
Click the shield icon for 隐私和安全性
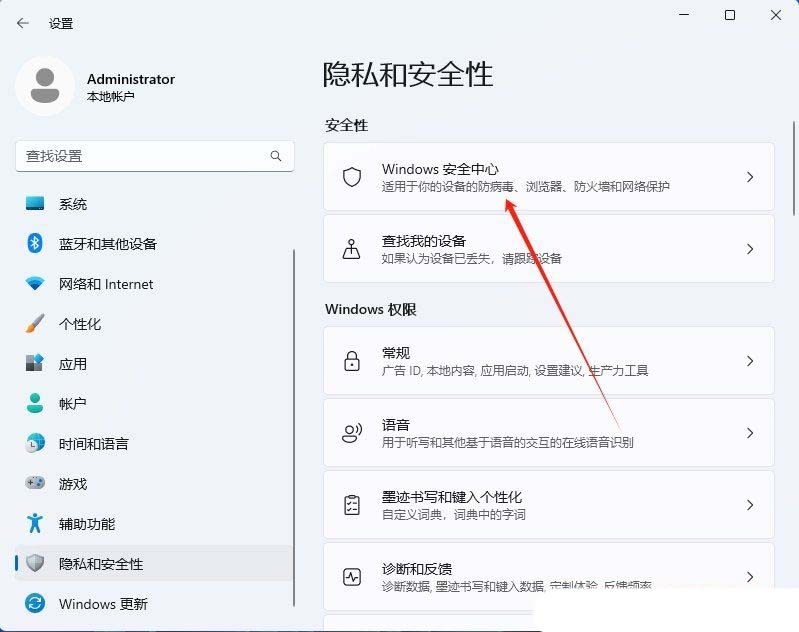[35, 563]
